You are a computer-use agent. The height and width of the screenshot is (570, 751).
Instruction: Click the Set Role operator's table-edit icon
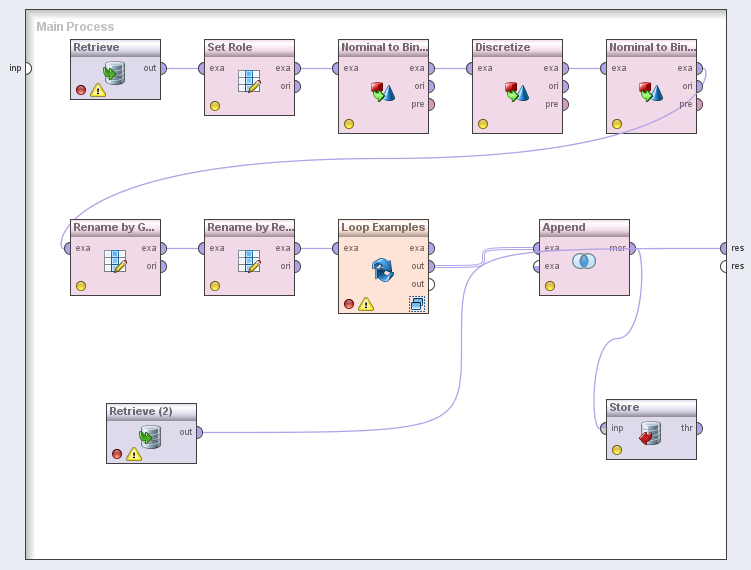coord(249,81)
